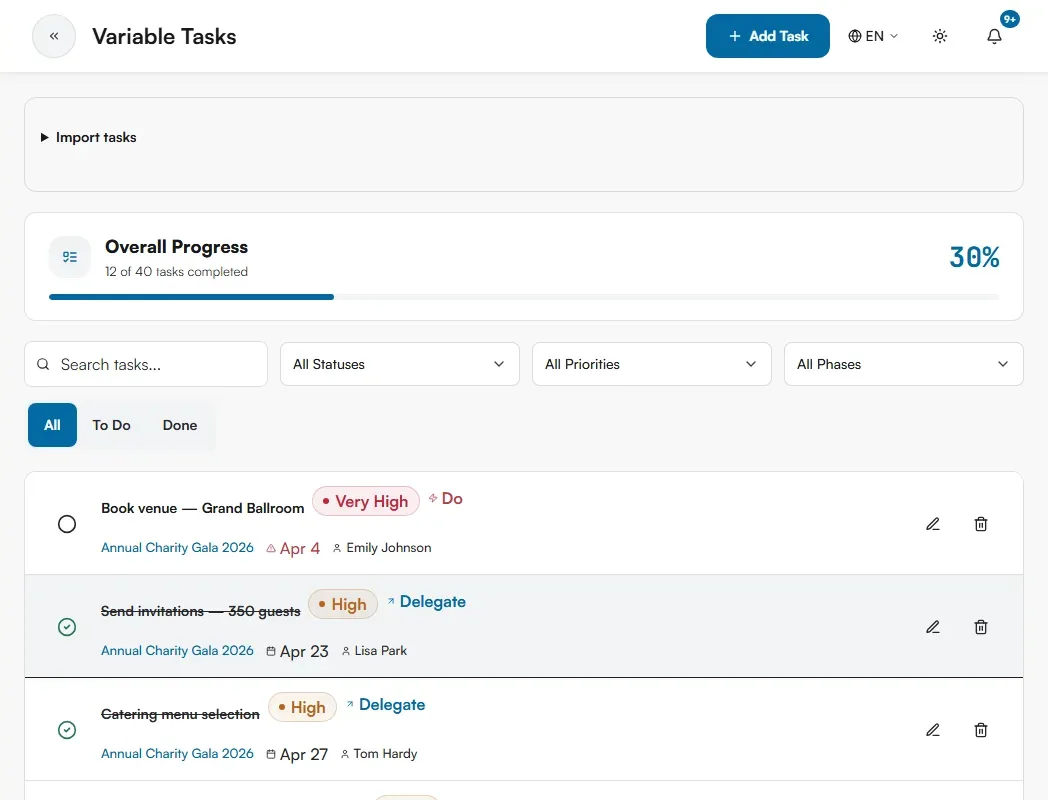The width and height of the screenshot is (1048, 800).
Task: Switch to the To Do tab
Action: tap(112, 425)
